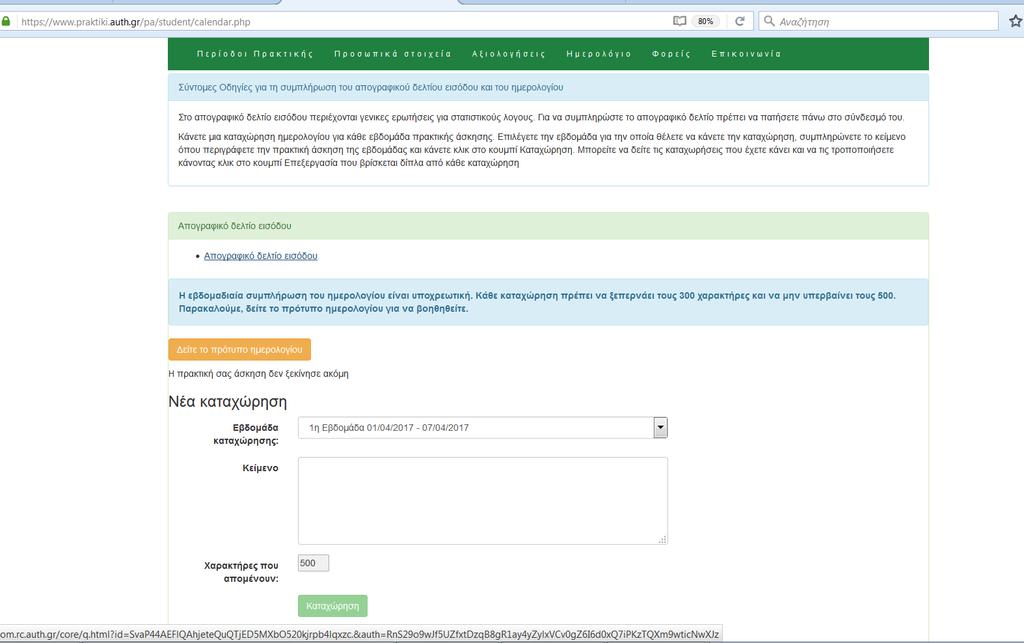The height and width of the screenshot is (643, 1024).
Task: Open Αξιολογήσεις menu item
Action: pyautogui.click(x=509, y=54)
